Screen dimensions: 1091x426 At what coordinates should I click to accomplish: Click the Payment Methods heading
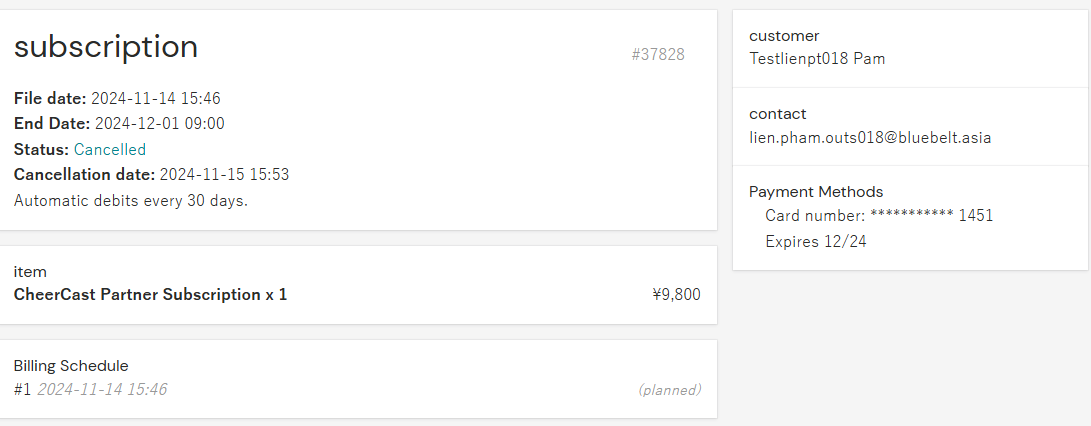click(x=816, y=192)
